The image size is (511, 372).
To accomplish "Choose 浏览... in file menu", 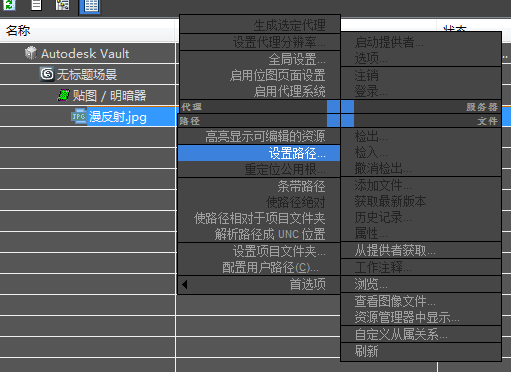I will [x=421, y=284].
